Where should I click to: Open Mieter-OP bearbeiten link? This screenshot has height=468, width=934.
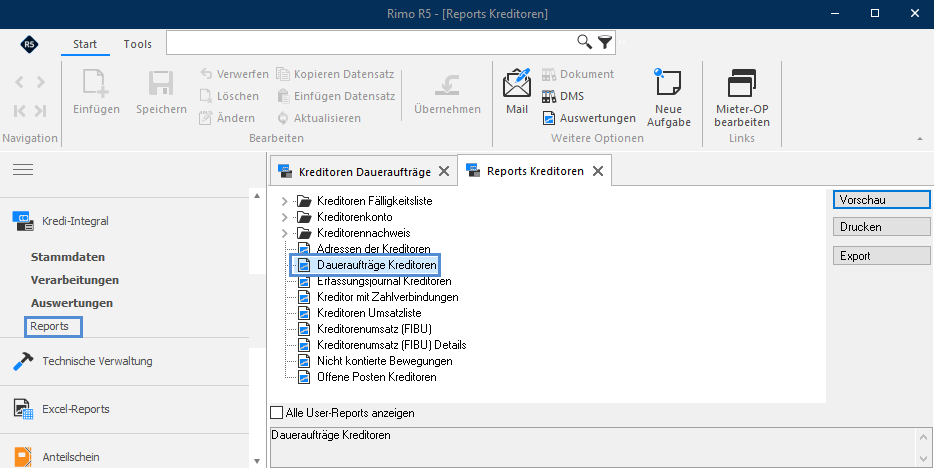coord(742,98)
